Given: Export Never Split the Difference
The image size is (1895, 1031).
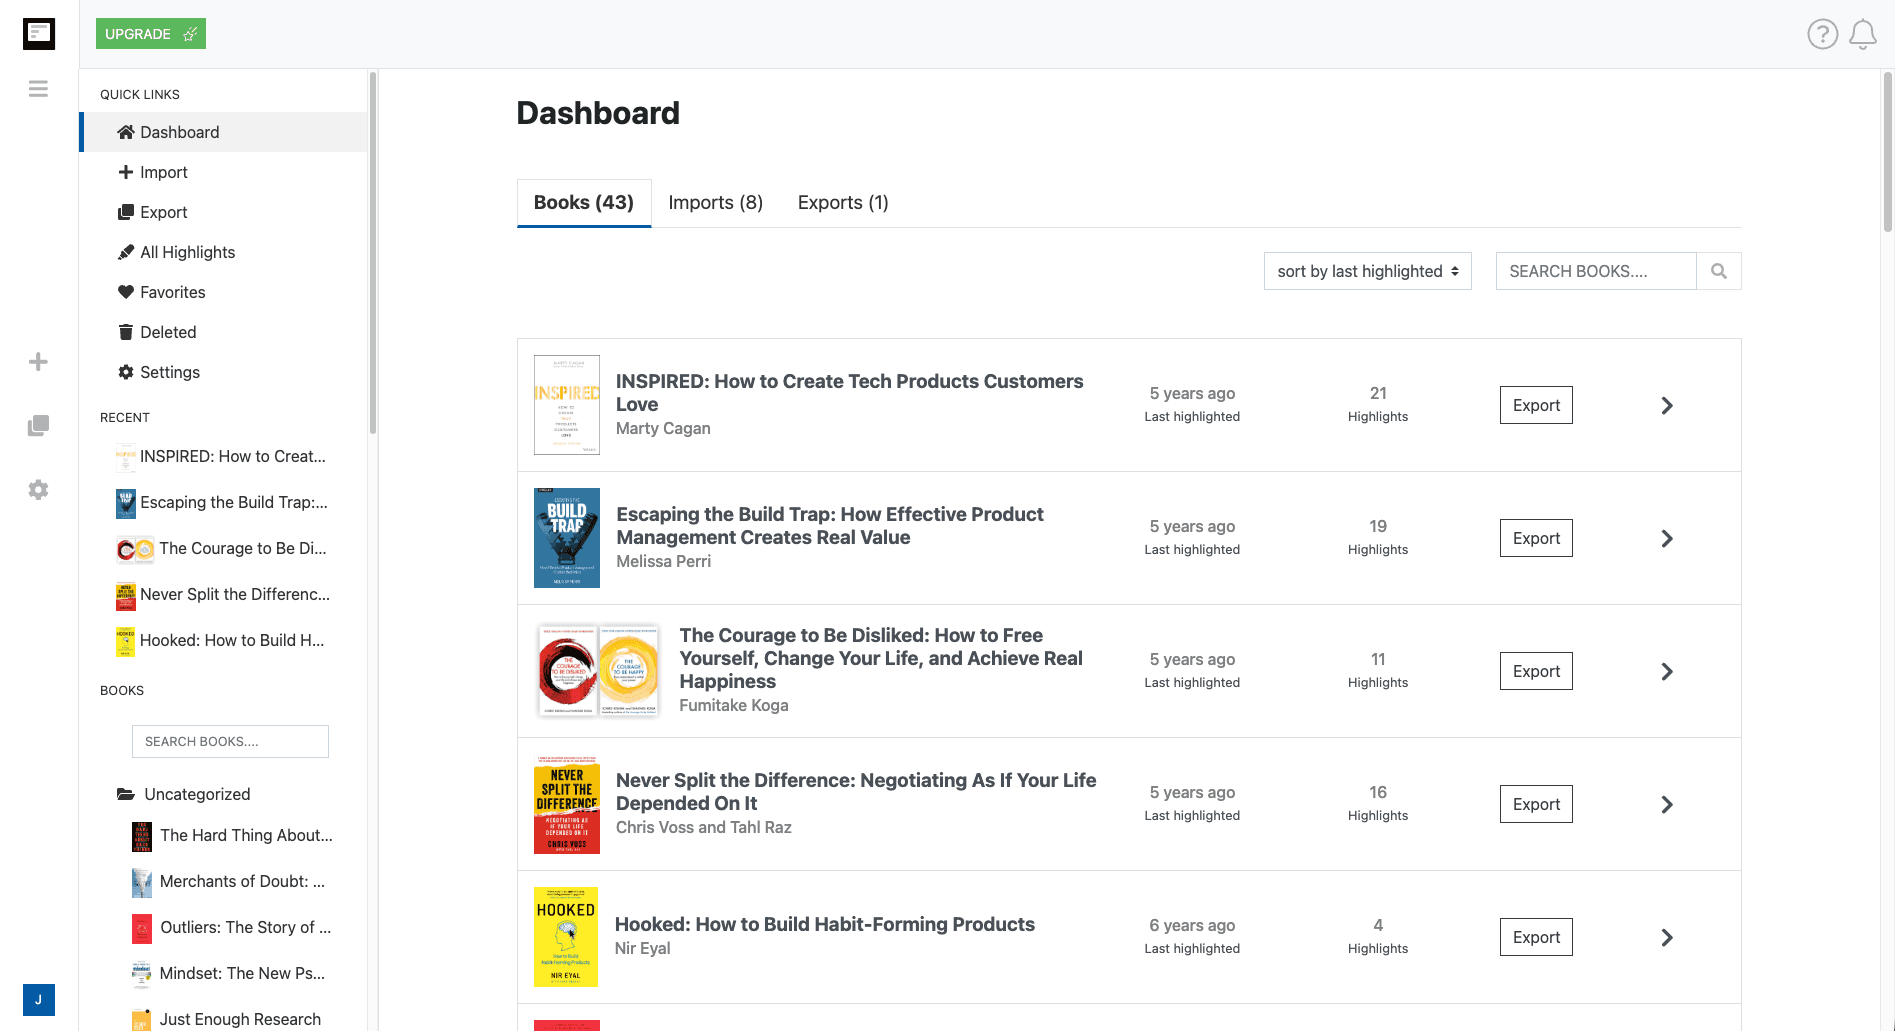Looking at the screenshot, I should [x=1536, y=804].
